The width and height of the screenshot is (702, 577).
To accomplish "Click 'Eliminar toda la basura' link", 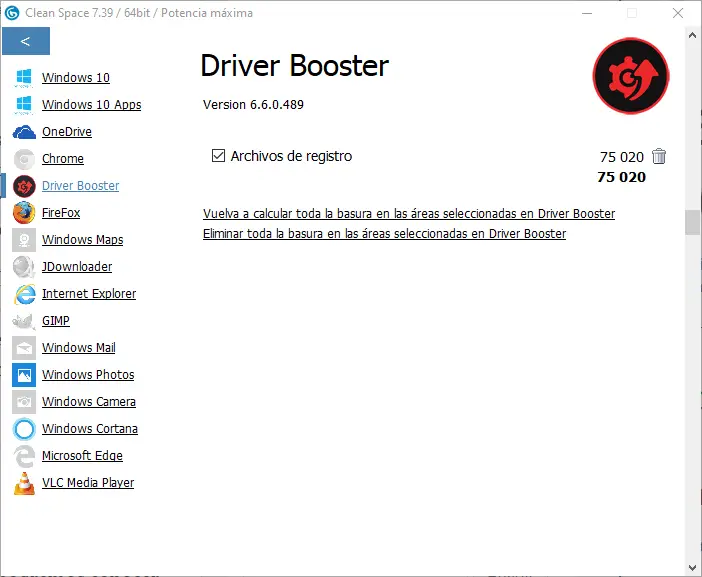I will pyautogui.click(x=384, y=234).
